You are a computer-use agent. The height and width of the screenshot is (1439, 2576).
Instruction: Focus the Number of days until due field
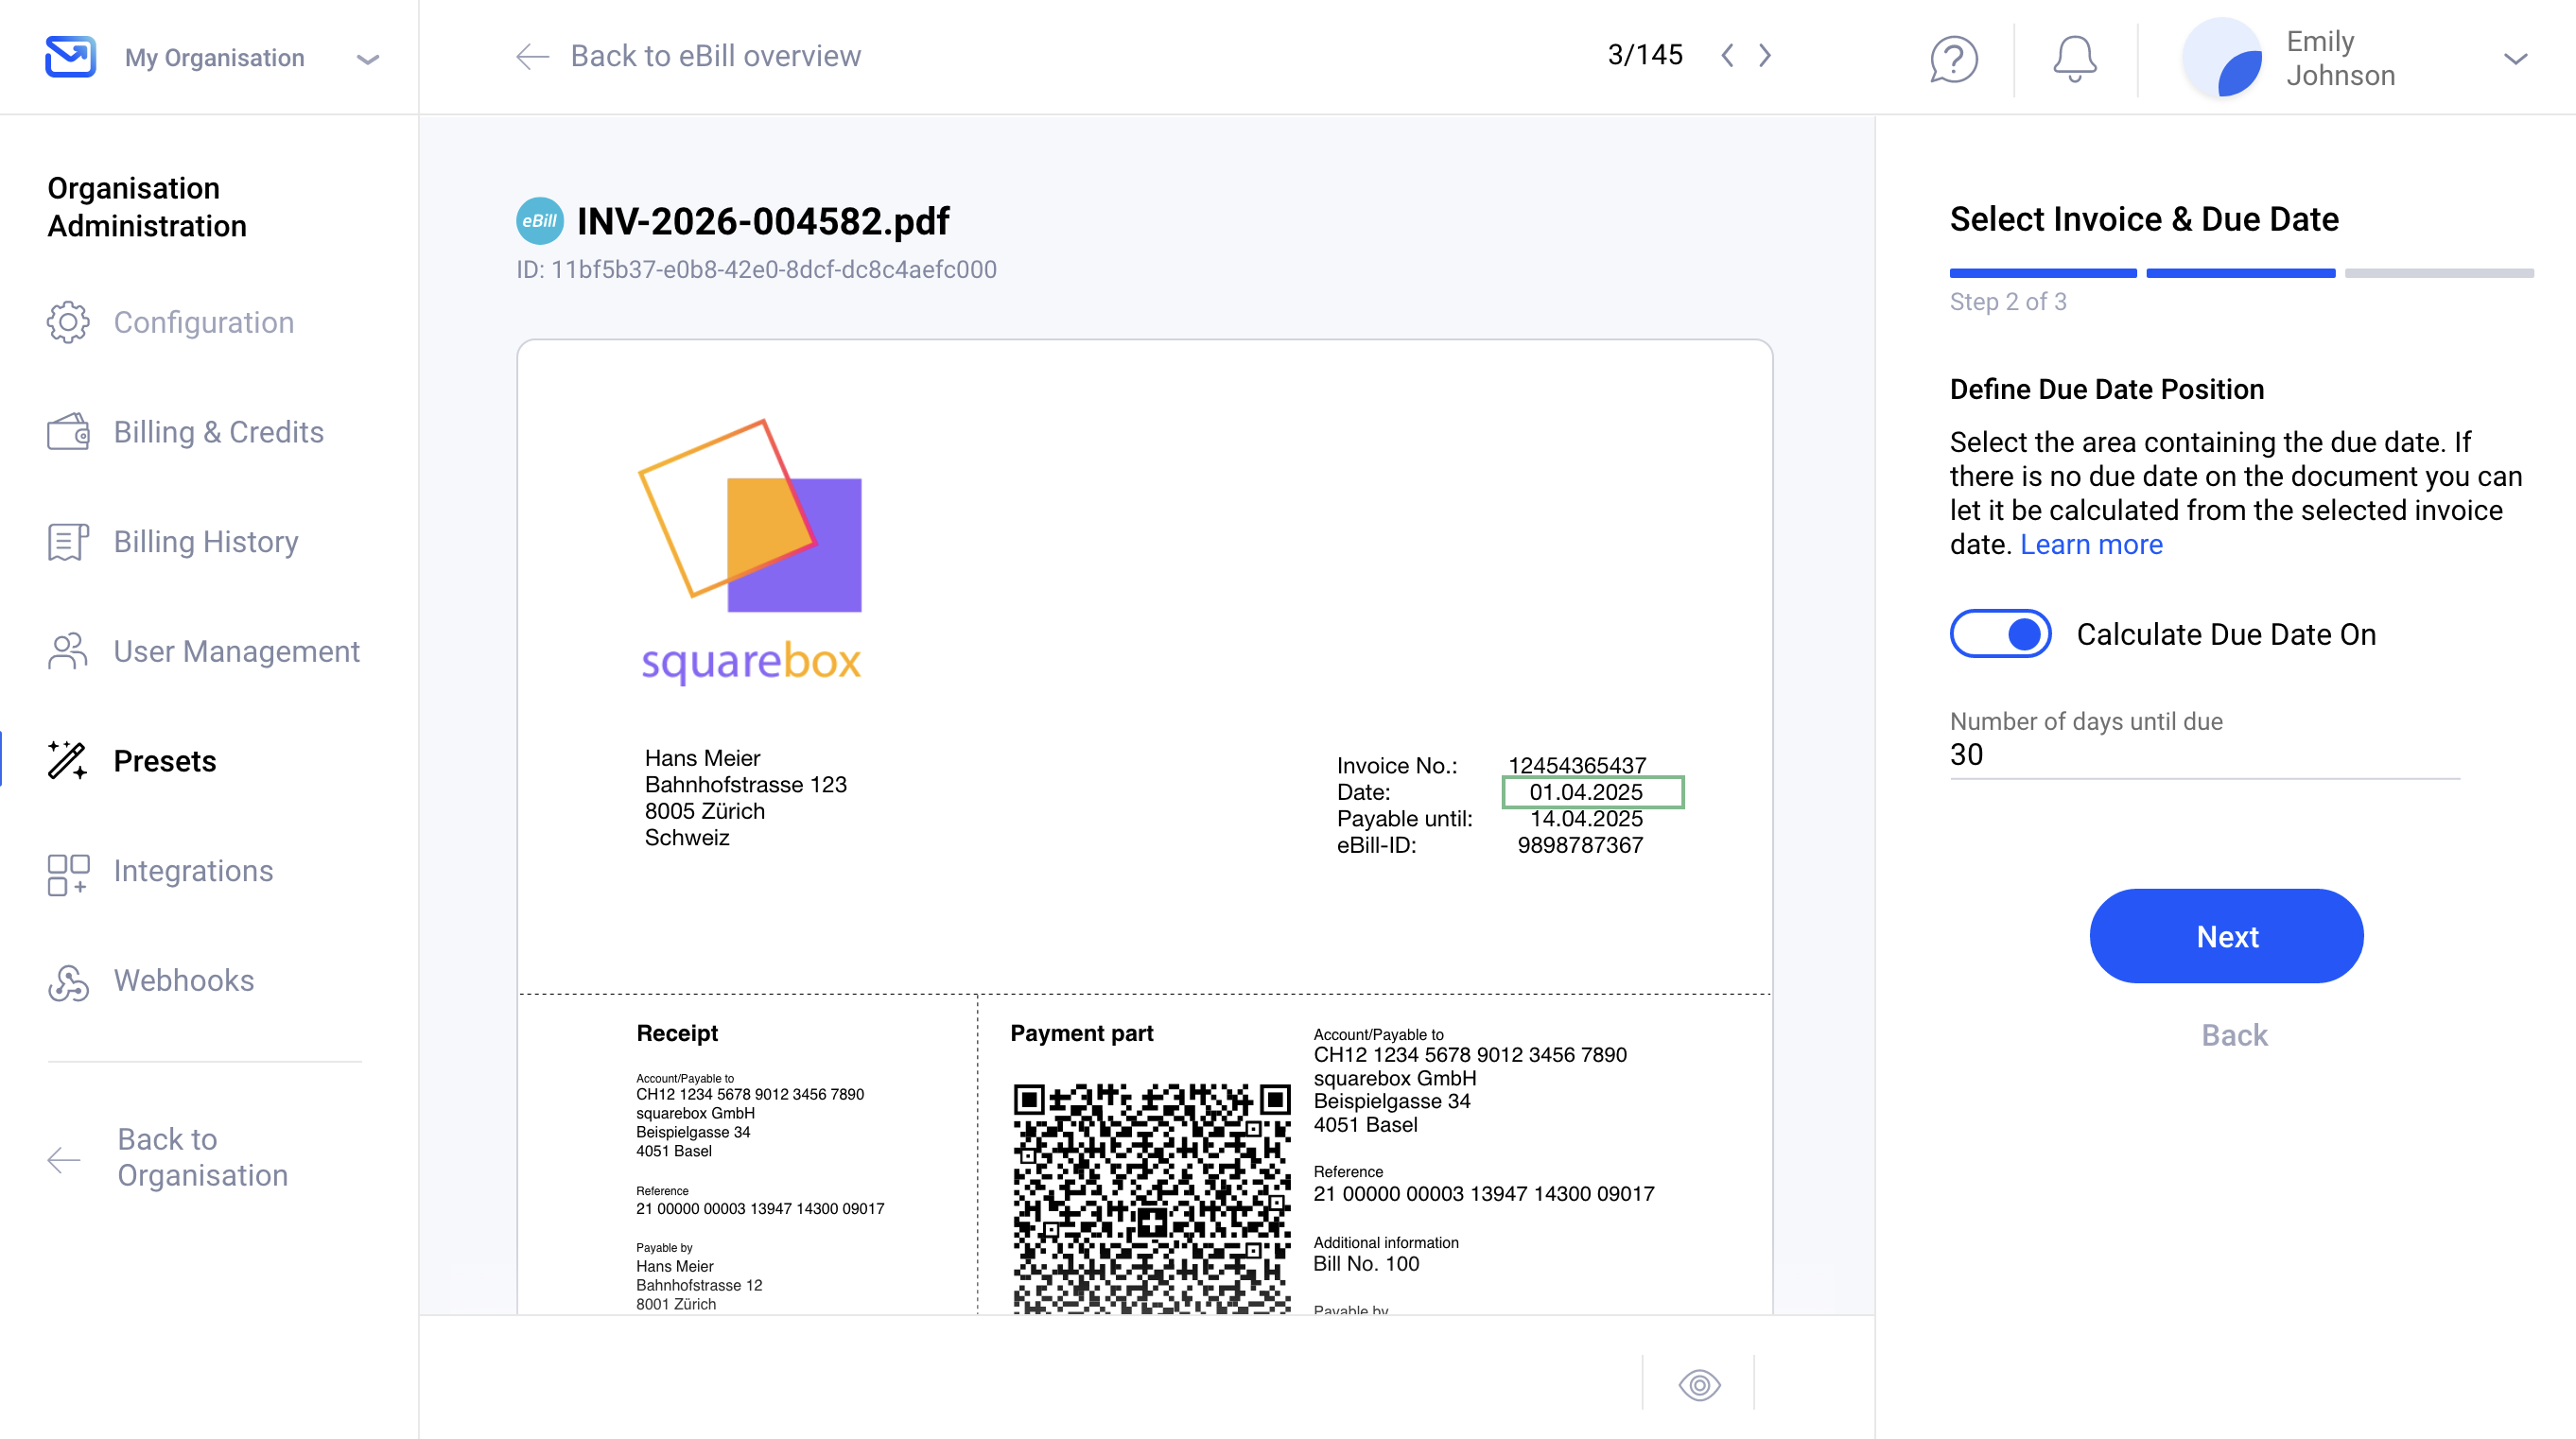pyautogui.click(x=2204, y=754)
